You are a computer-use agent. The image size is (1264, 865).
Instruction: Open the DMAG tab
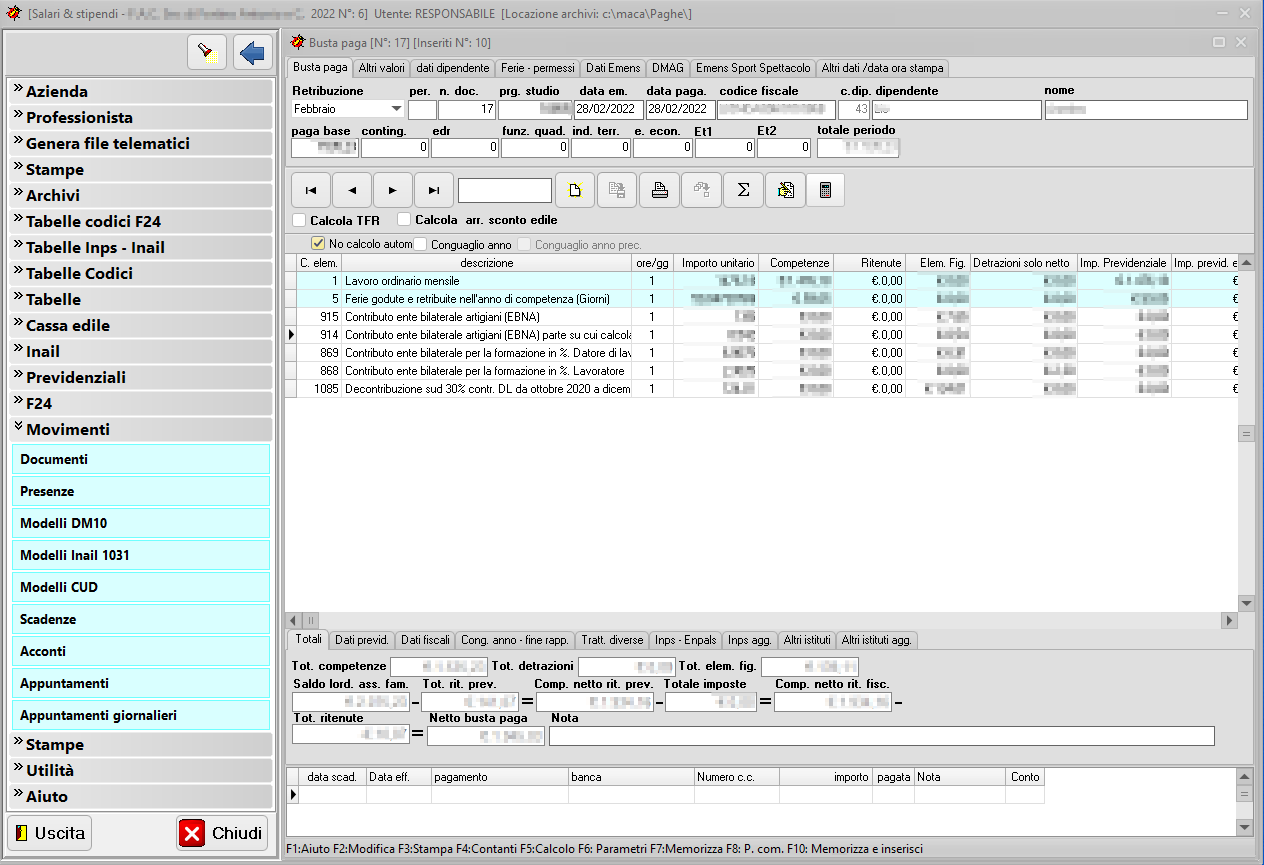pyautogui.click(x=668, y=68)
